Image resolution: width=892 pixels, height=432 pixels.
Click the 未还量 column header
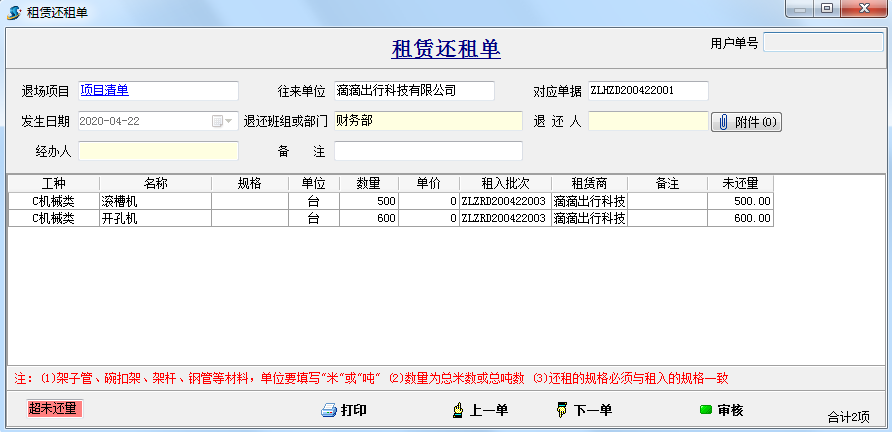click(739, 184)
